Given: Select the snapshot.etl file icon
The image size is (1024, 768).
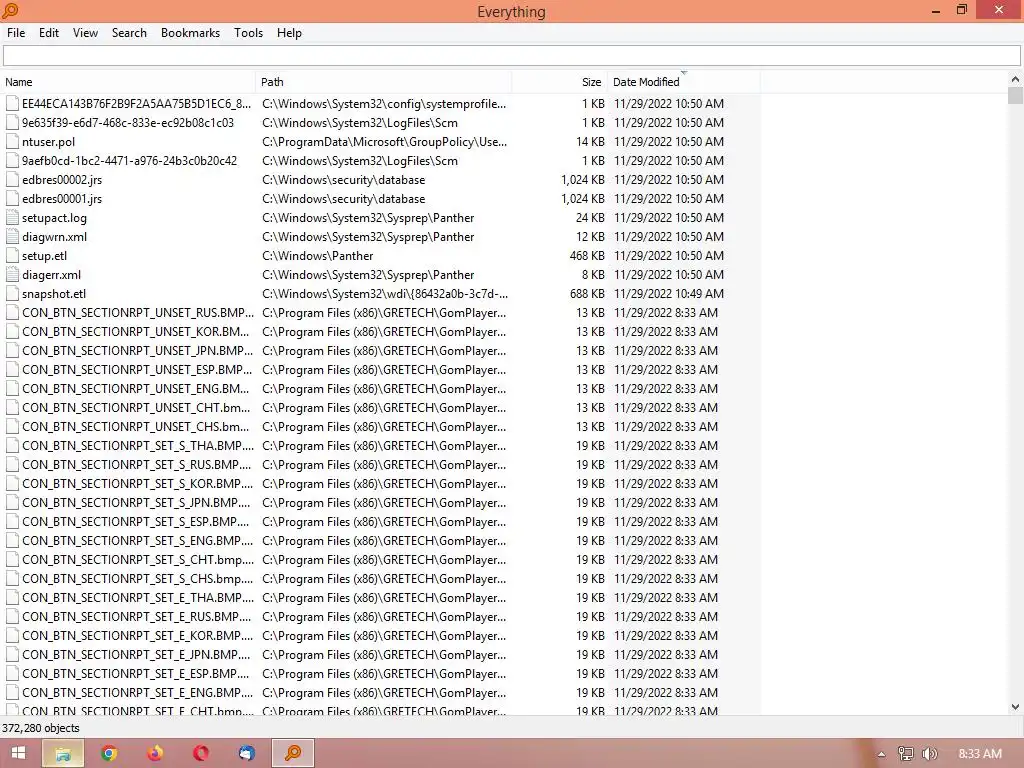Looking at the screenshot, I should 12,294.
